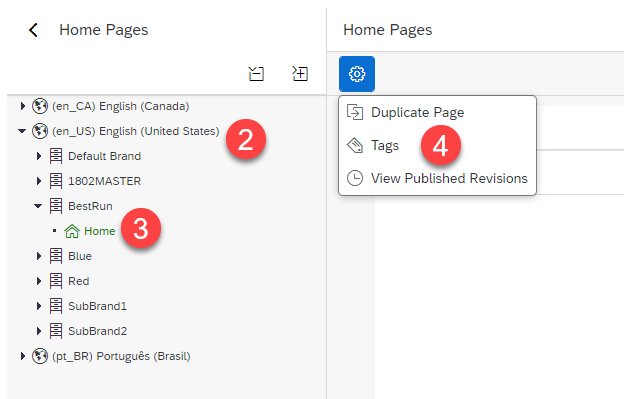Click the 1802MASTER group icon
Screen dimensions: 624x399
[56, 181]
